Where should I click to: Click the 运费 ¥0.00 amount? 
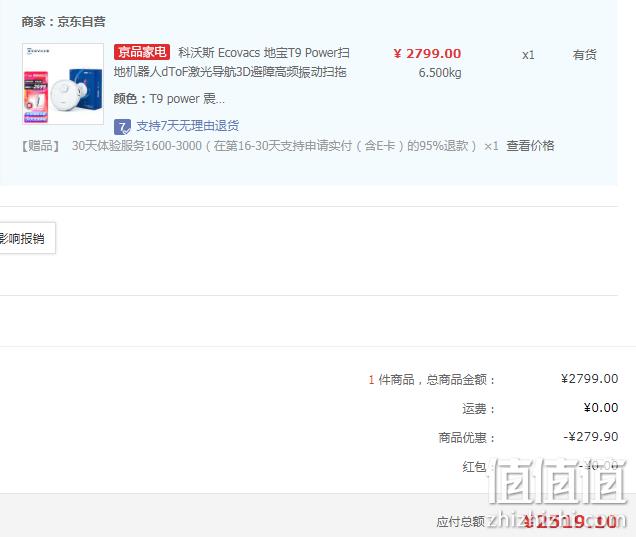tap(601, 408)
